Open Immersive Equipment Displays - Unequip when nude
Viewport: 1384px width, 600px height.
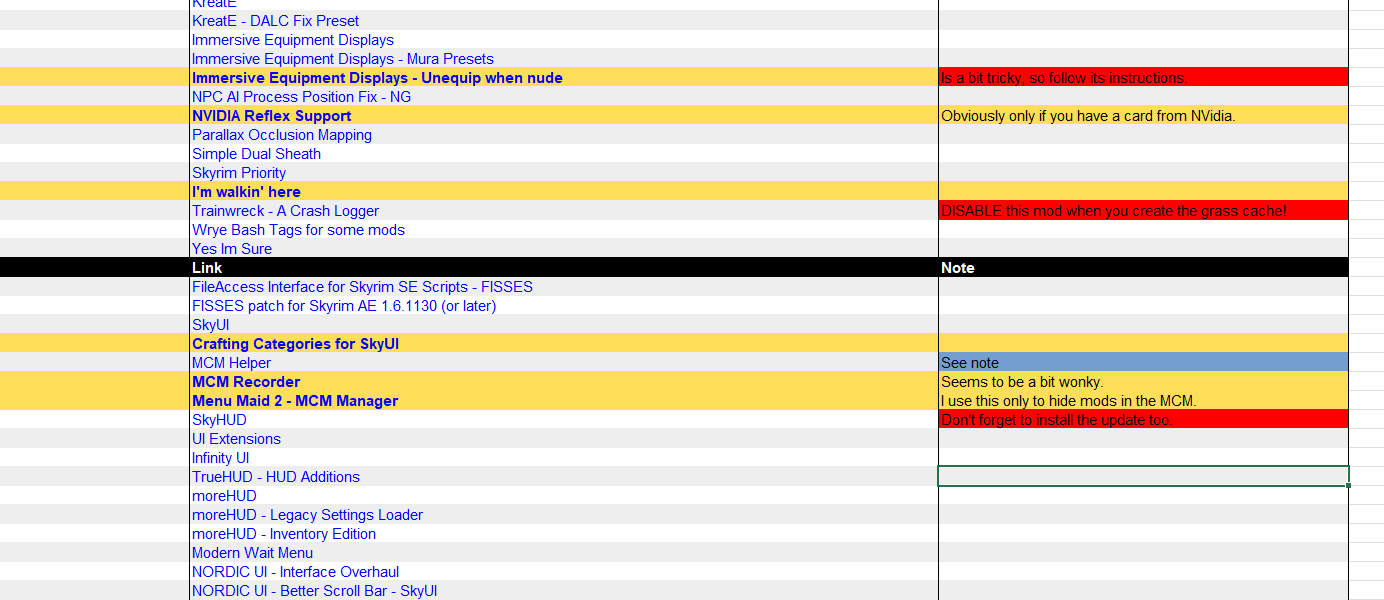coord(377,78)
